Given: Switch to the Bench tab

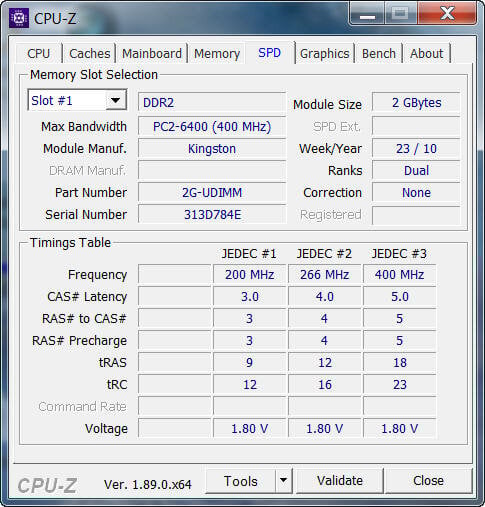Looking at the screenshot, I should click(379, 53).
